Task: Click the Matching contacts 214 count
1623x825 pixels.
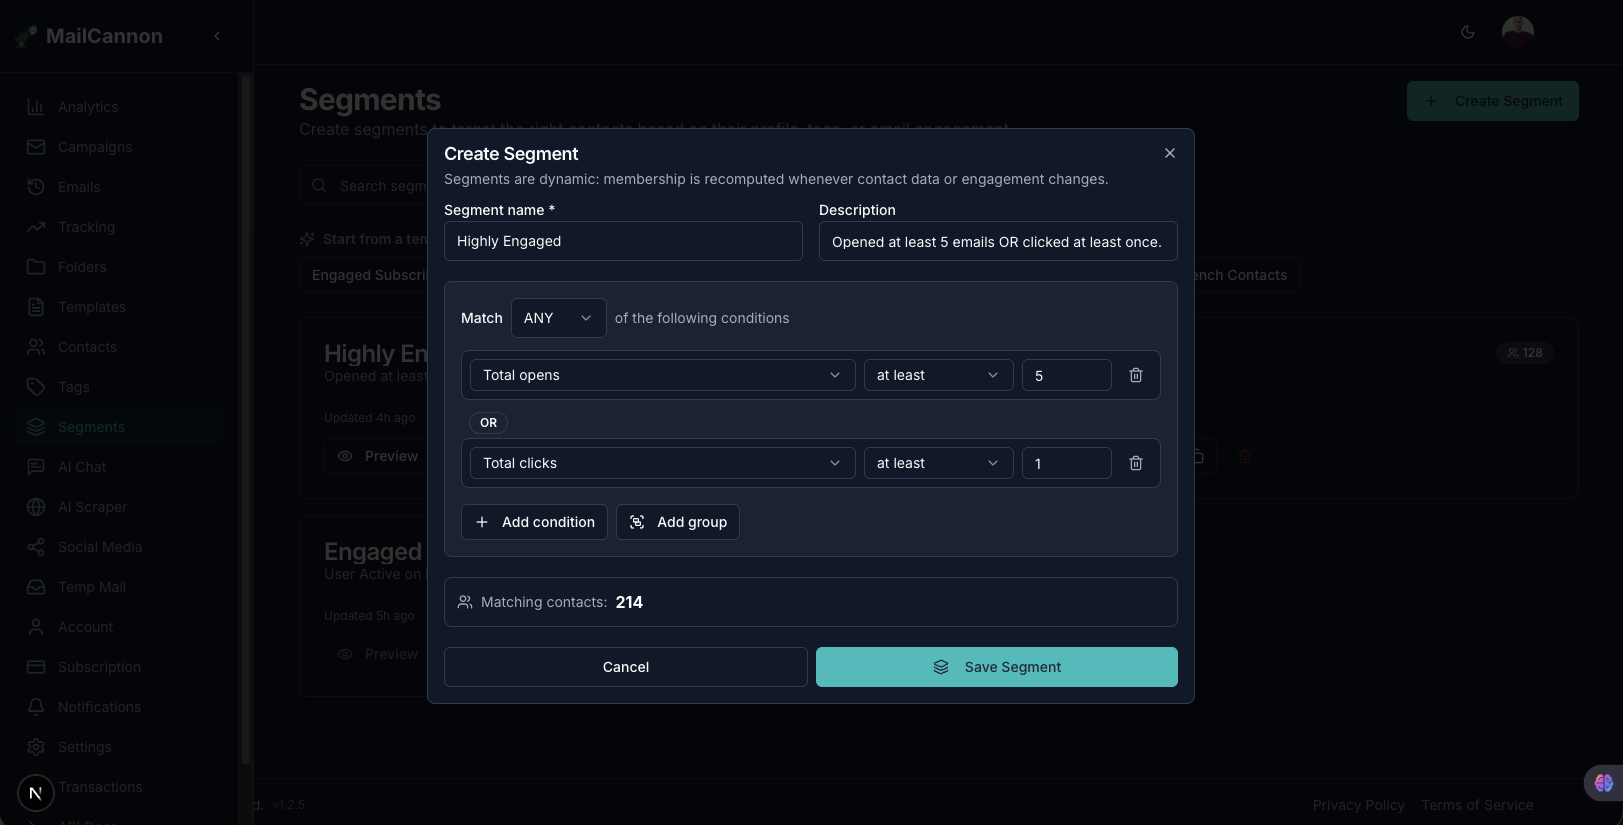Action: [629, 602]
